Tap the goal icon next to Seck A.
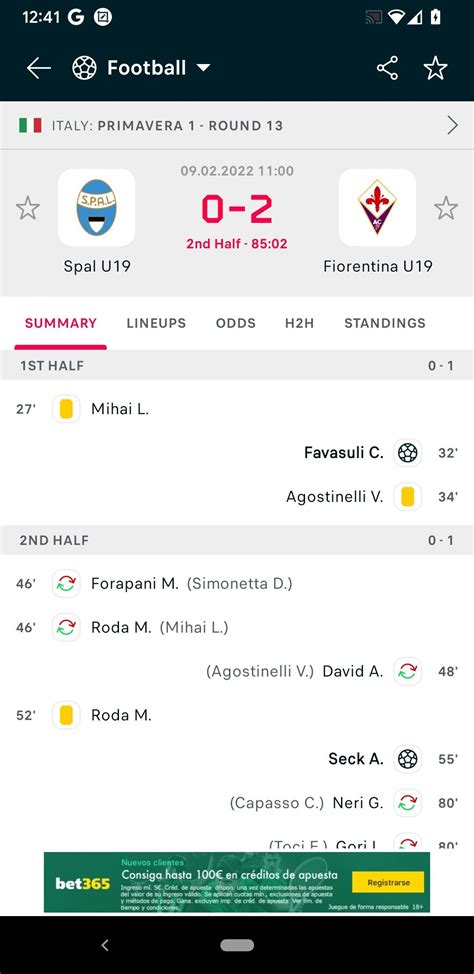474x974 pixels. click(x=408, y=758)
